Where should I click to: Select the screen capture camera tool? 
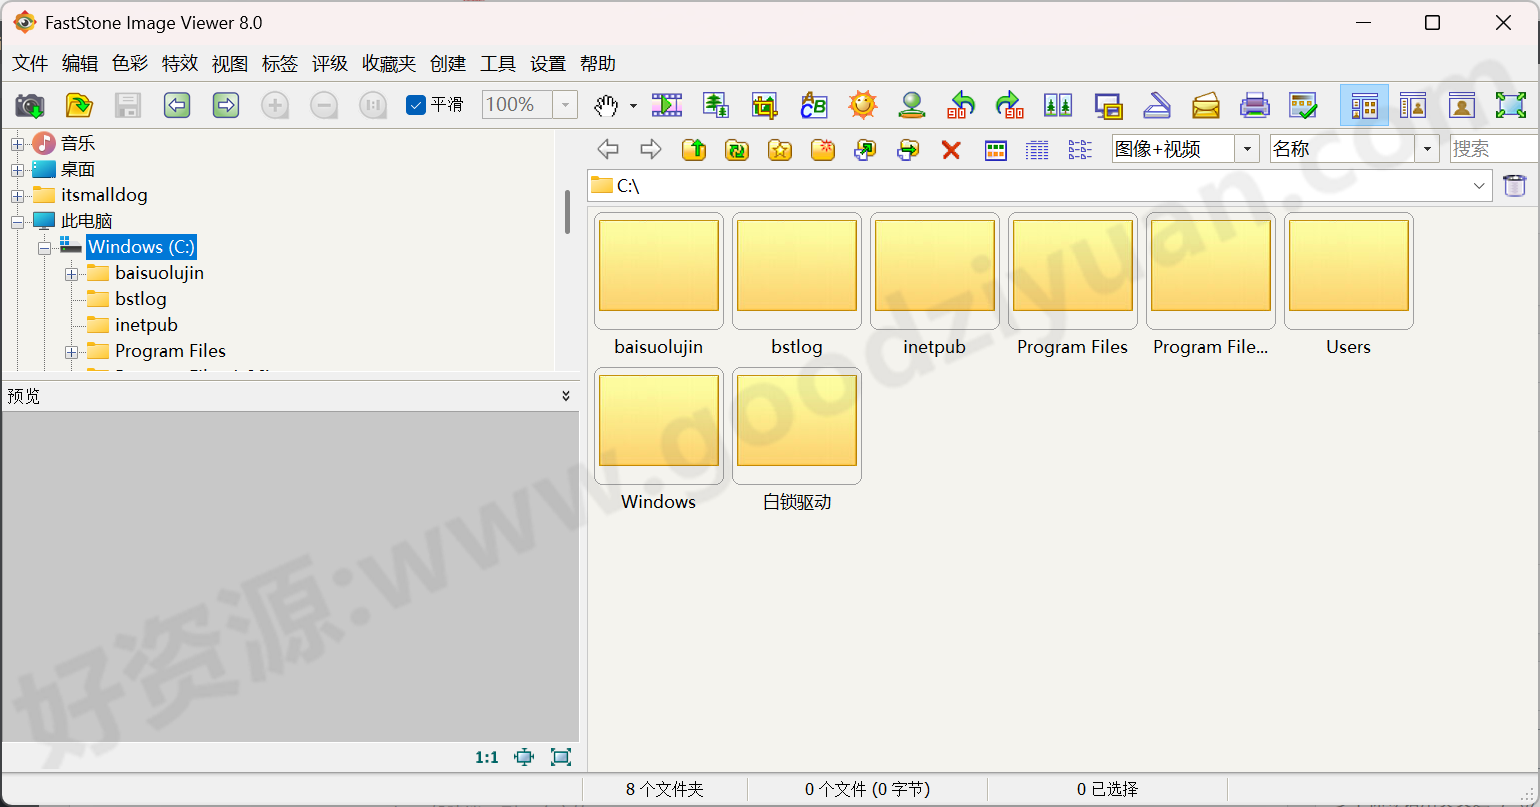tap(29, 105)
